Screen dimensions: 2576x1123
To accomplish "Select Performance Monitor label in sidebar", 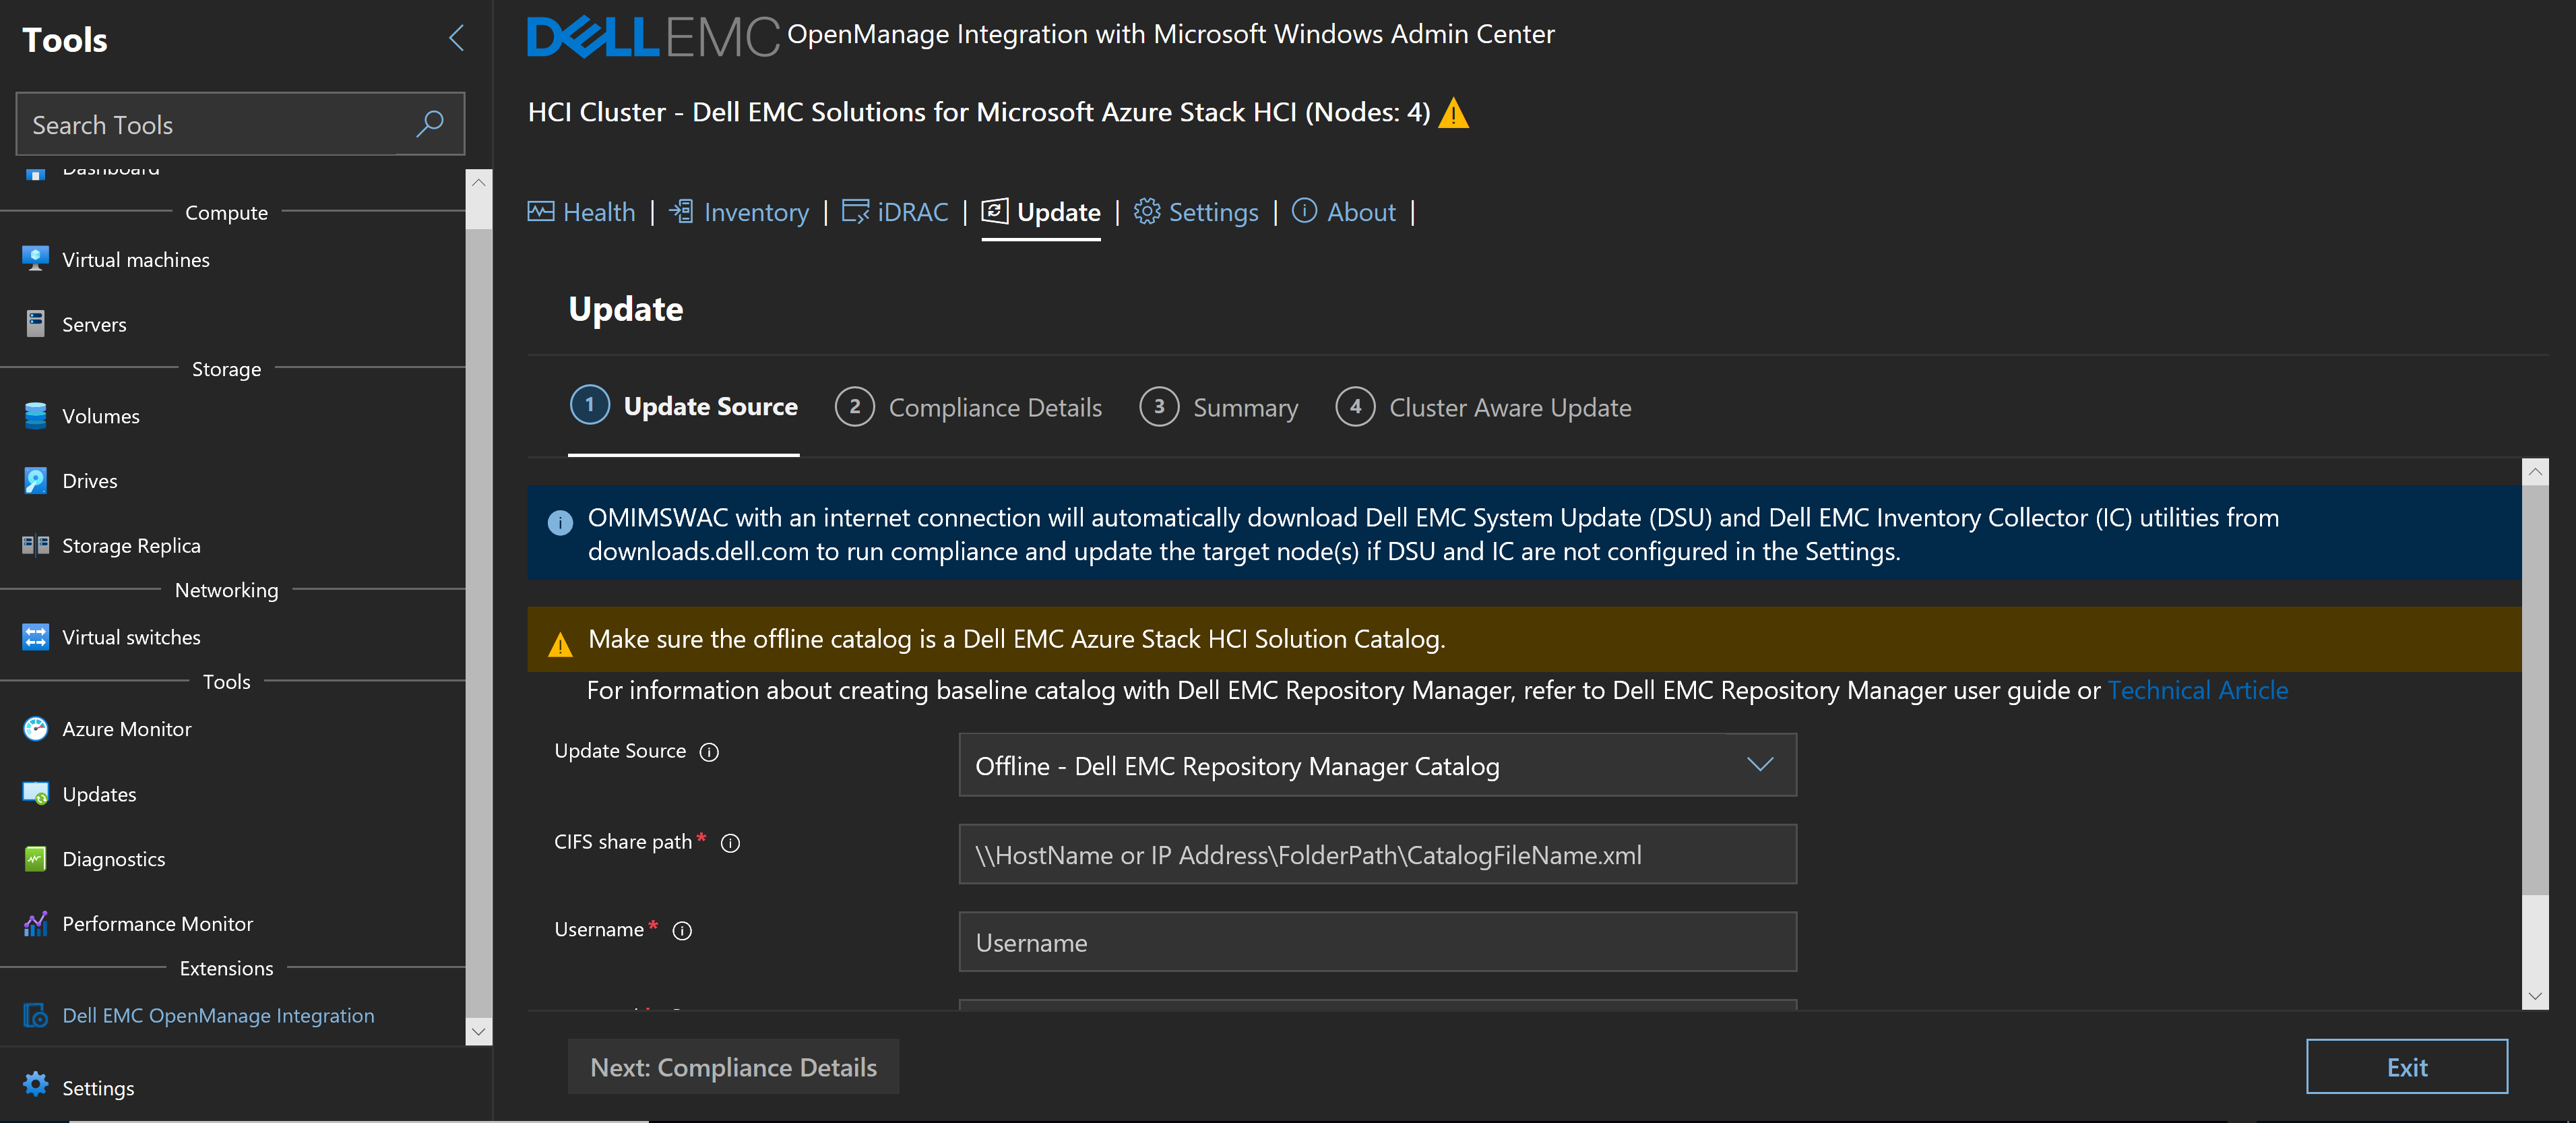I will click(x=157, y=924).
